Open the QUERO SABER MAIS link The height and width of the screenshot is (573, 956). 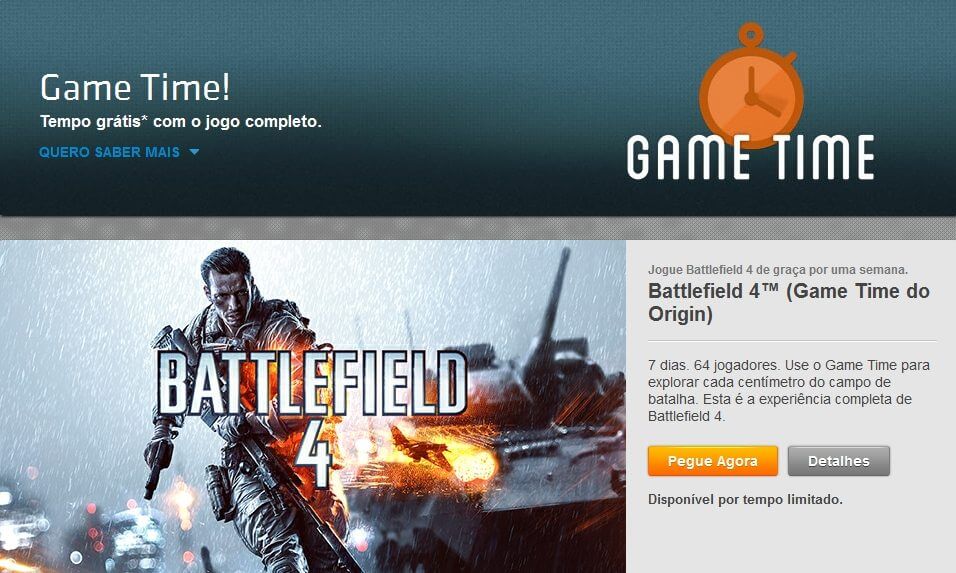(x=110, y=152)
